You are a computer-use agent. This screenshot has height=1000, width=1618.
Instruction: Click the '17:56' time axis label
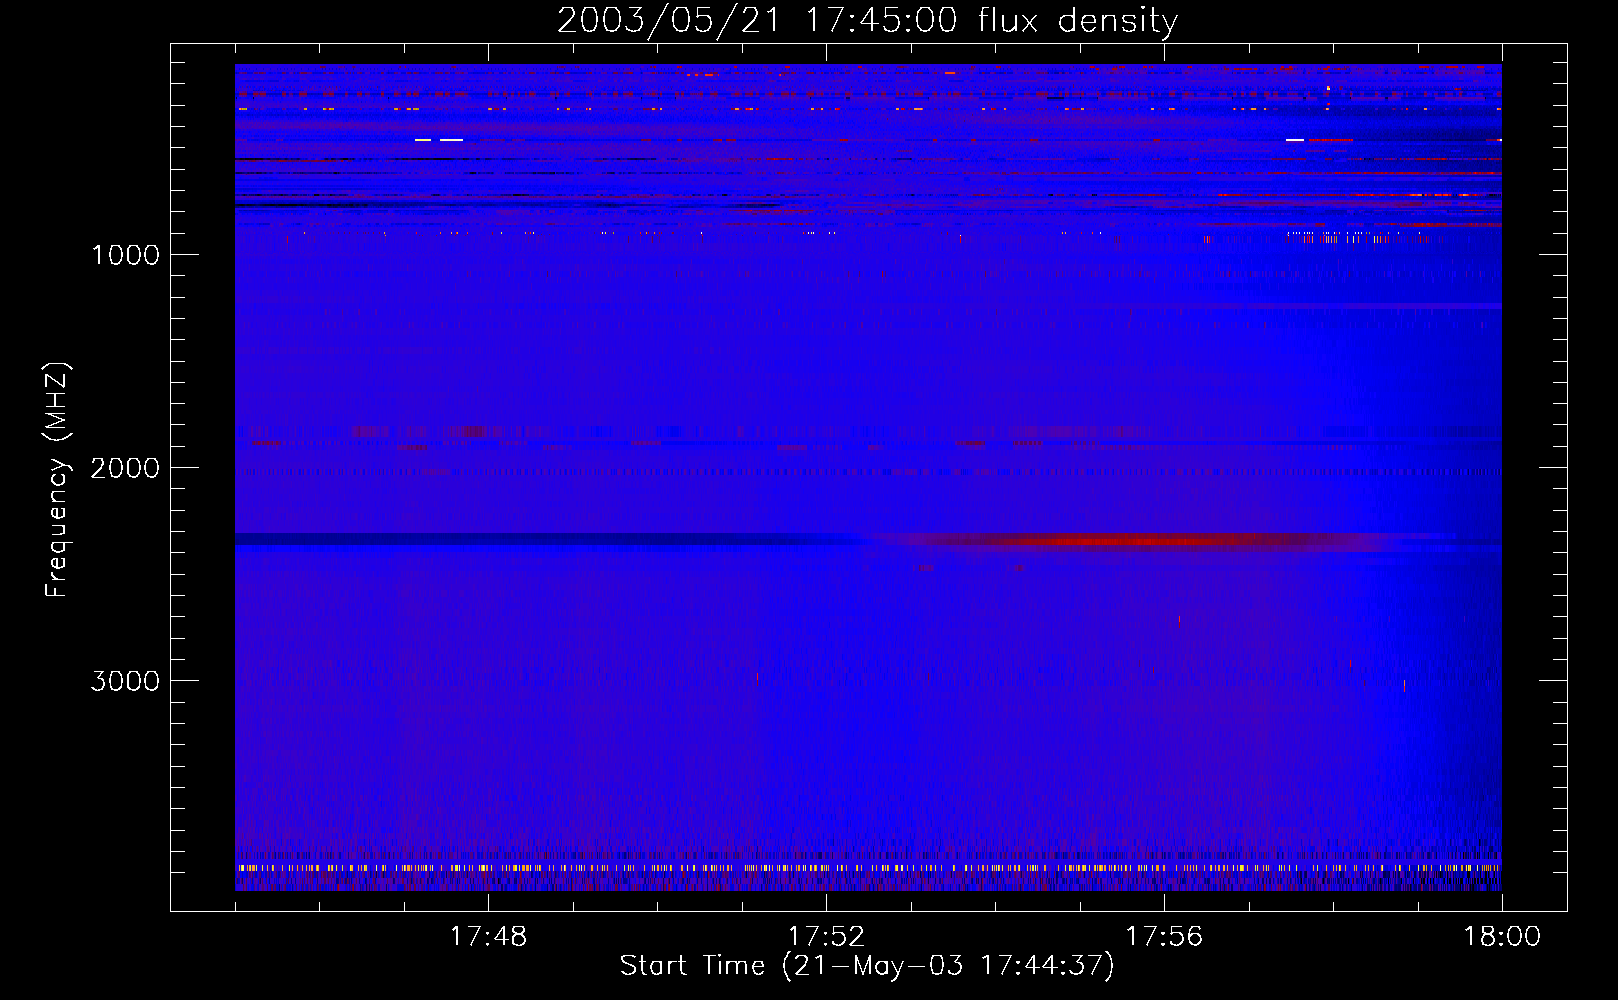click(x=1164, y=937)
